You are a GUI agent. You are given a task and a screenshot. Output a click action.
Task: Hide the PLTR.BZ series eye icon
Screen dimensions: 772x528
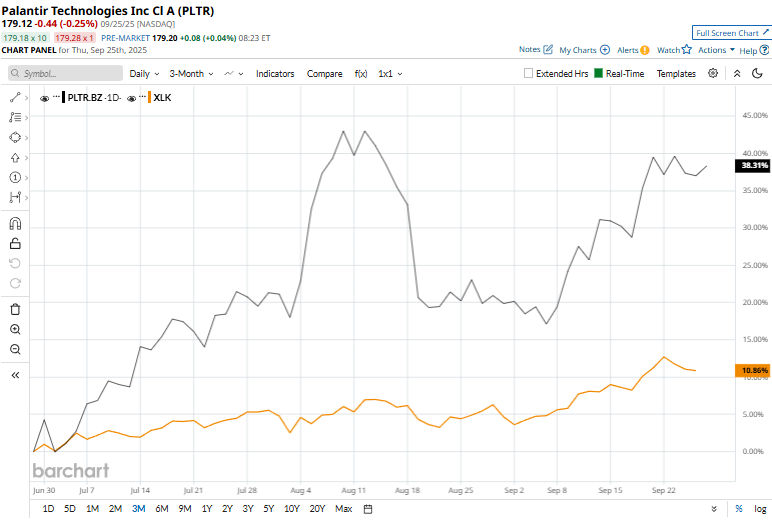click(x=44, y=98)
